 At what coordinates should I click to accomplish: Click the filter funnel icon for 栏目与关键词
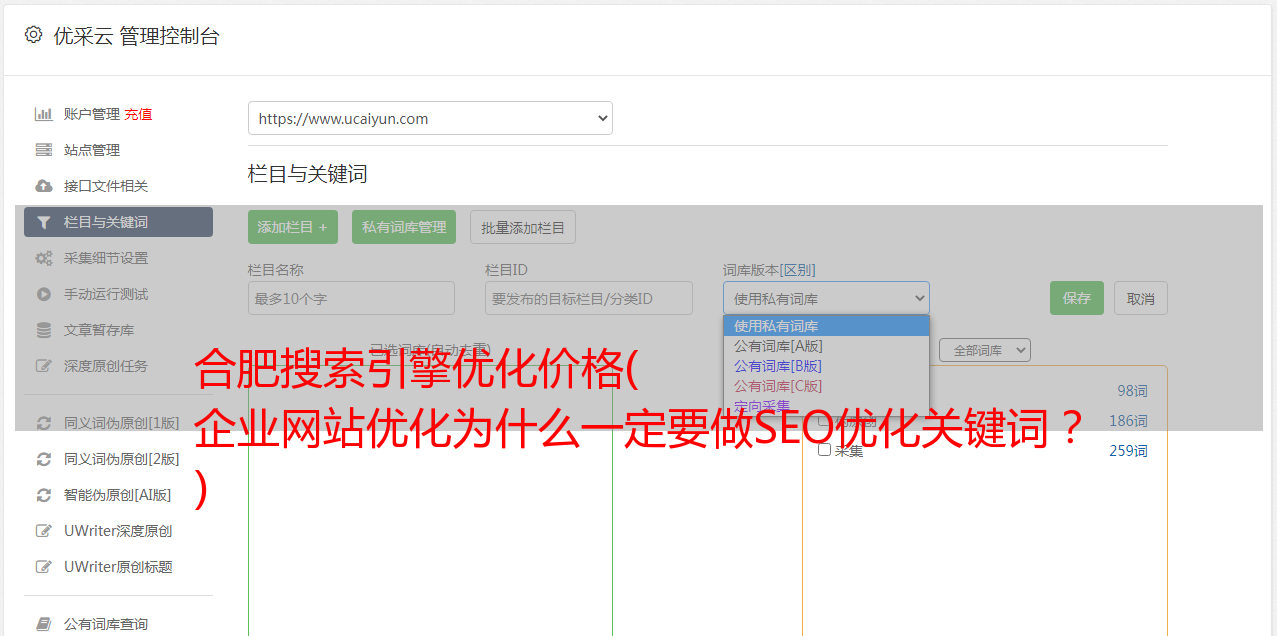point(43,222)
